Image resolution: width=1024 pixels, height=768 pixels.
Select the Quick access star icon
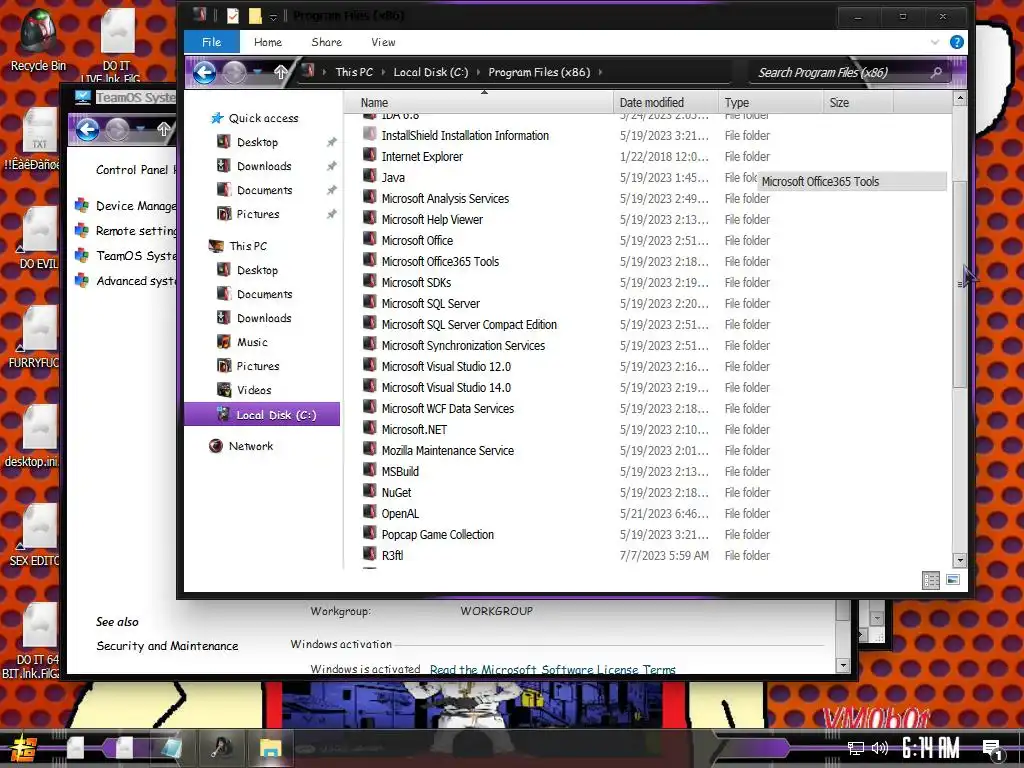tap(217, 118)
